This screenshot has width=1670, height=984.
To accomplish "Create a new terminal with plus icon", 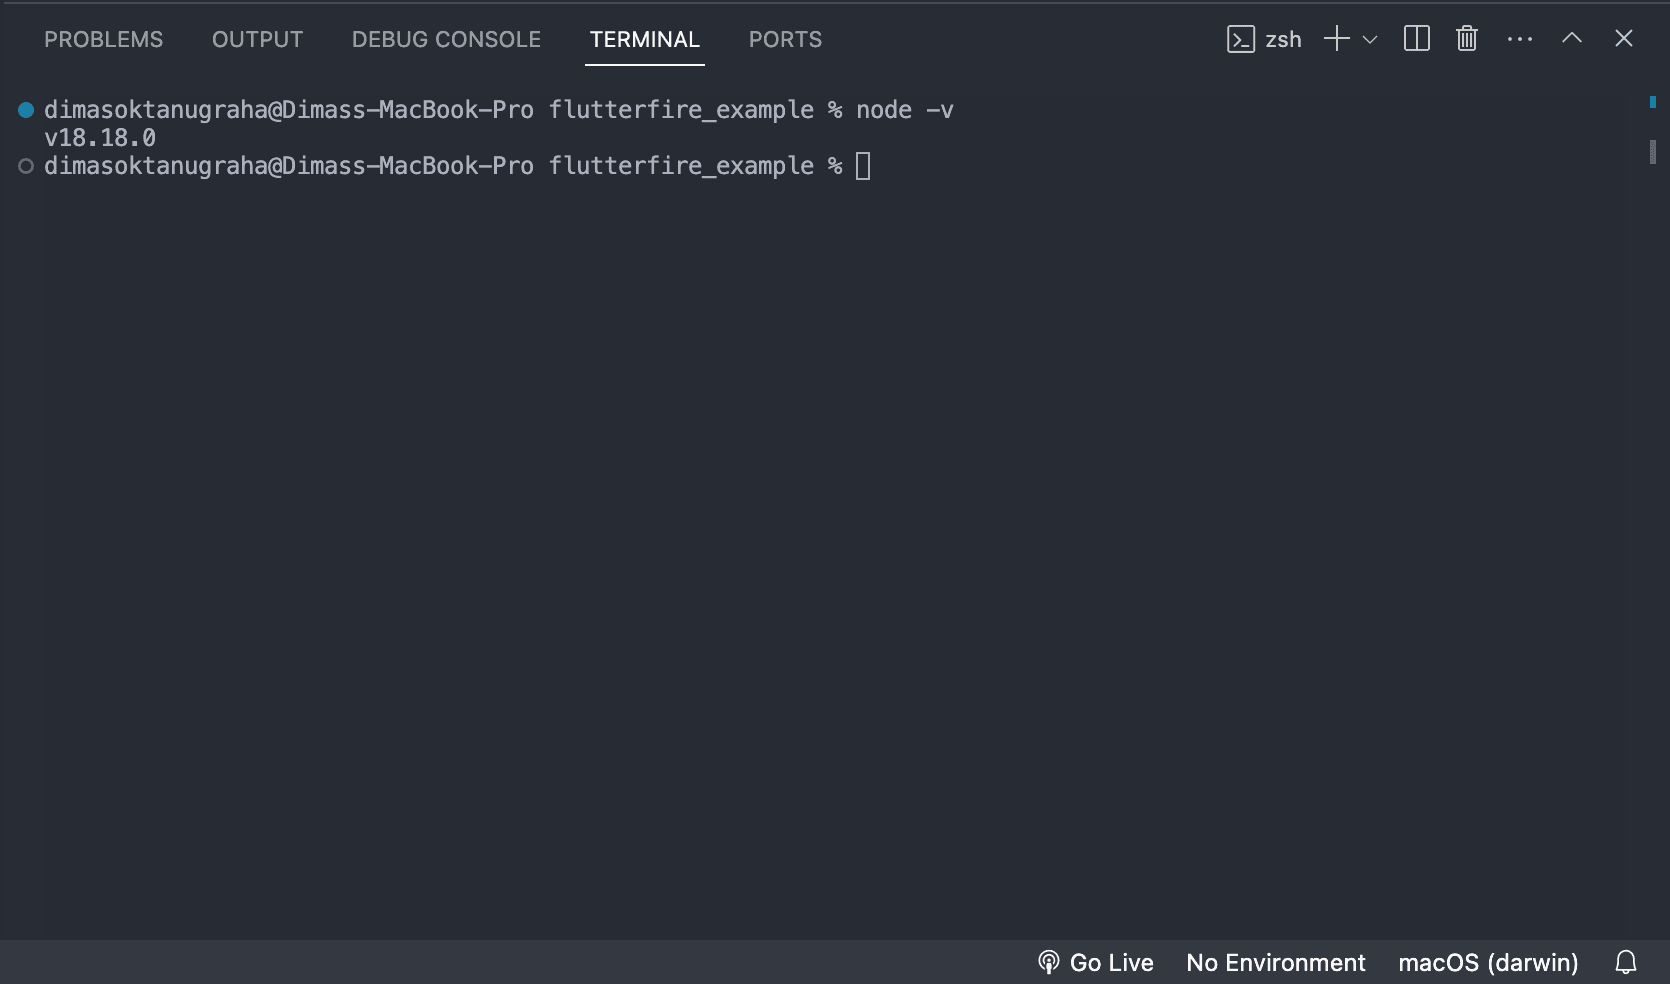I will pyautogui.click(x=1337, y=39).
